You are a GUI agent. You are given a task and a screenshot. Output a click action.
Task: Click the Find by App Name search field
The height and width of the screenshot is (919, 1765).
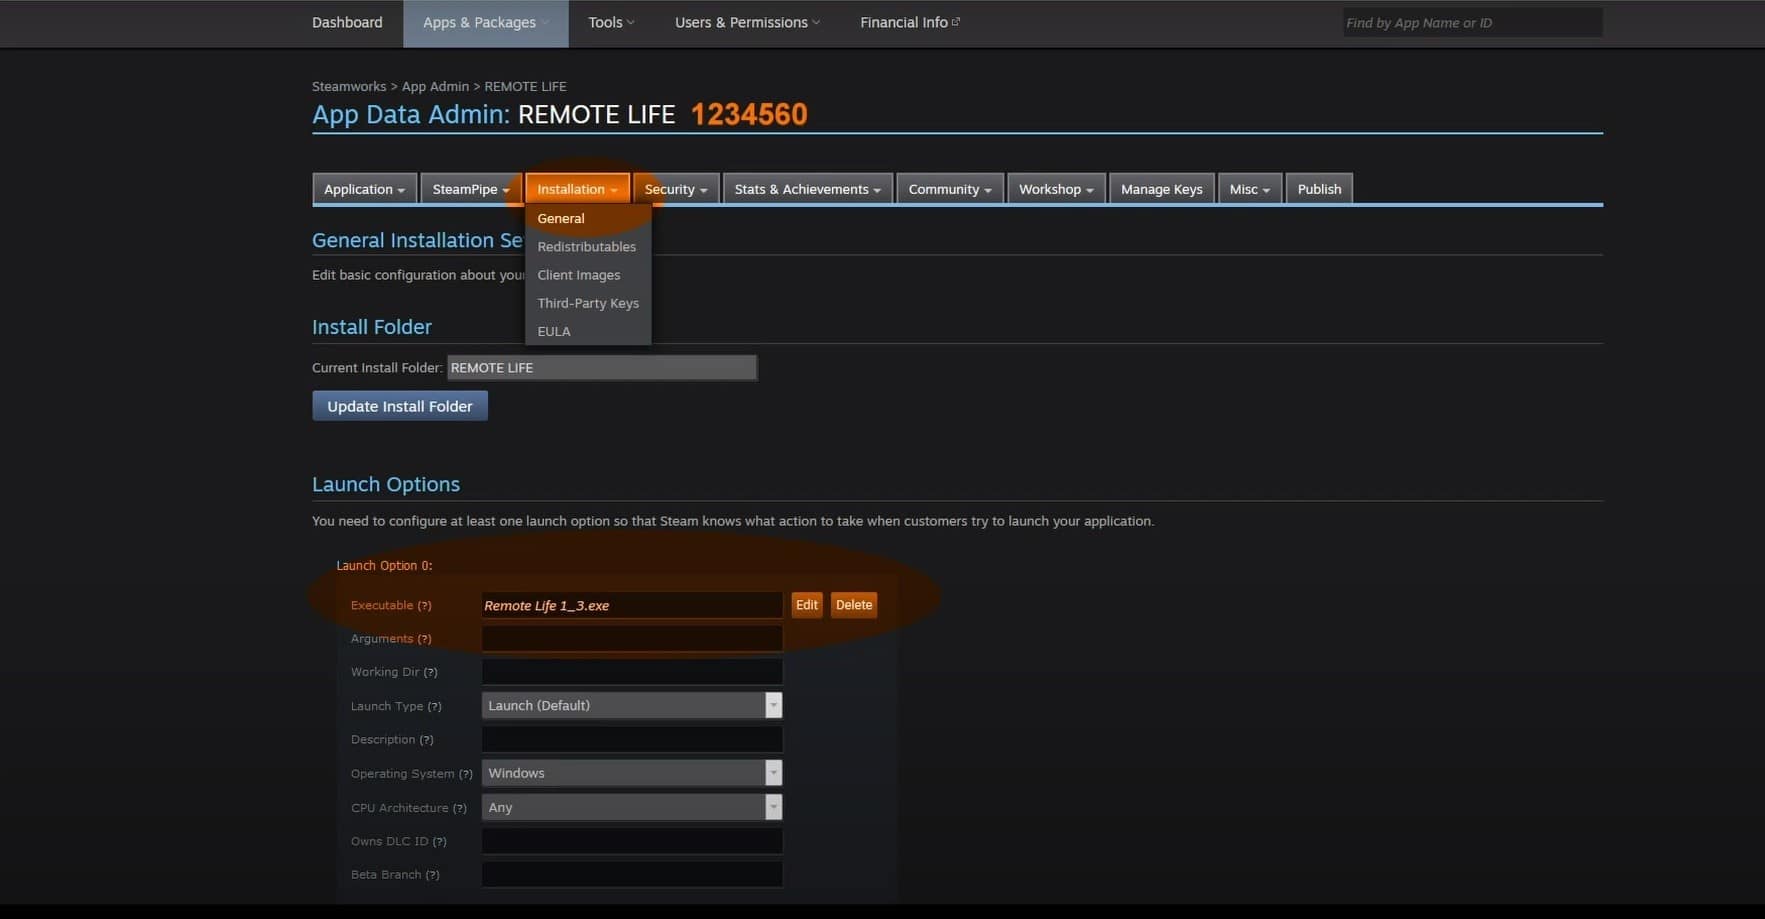coord(1471,22)
